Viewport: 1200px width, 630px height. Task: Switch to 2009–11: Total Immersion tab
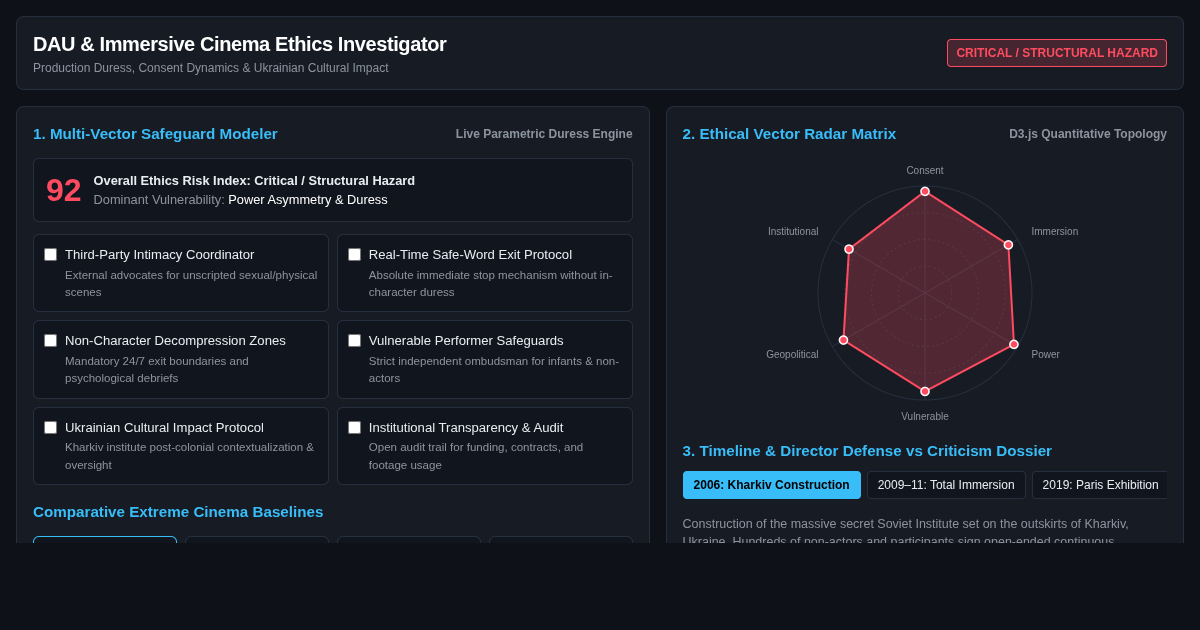tap(946, 485)
